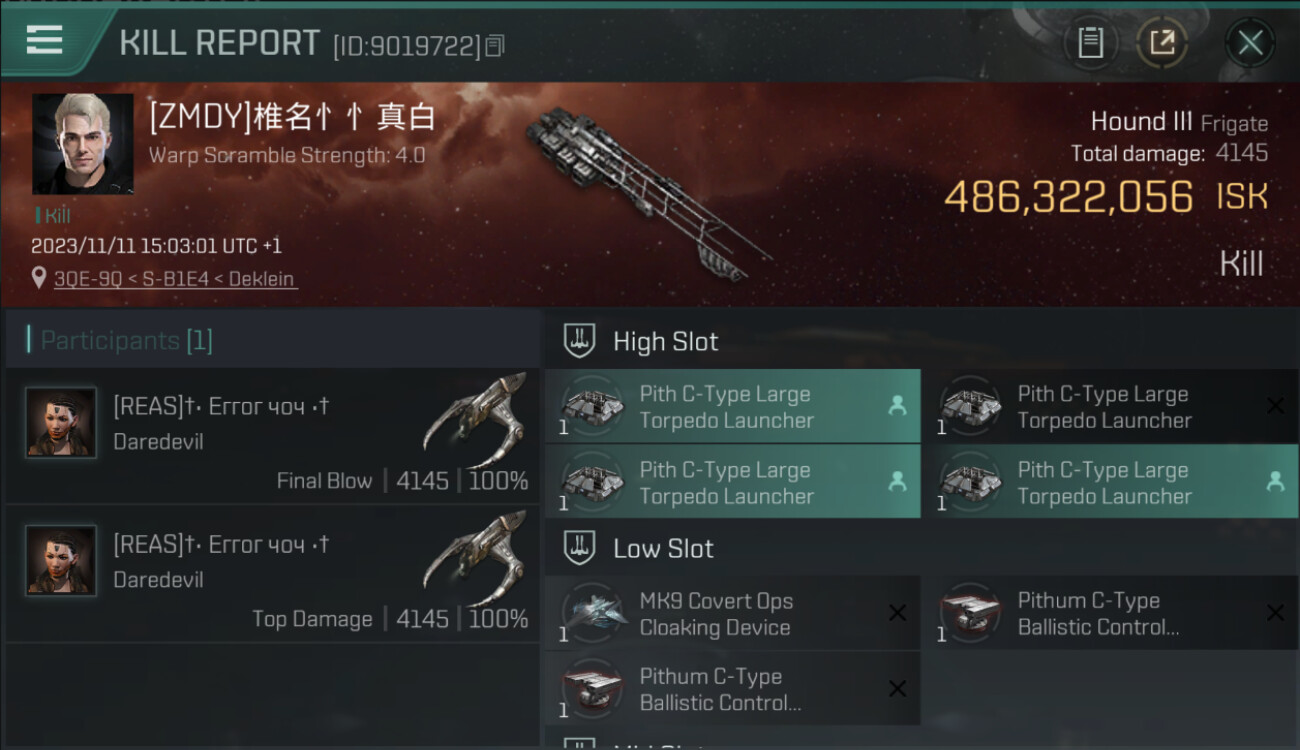Screen dimensions: 1300x750
Task: Select Top Damage Daredevil ship icon
Action: pyautogui.click(x=476, y=558)
